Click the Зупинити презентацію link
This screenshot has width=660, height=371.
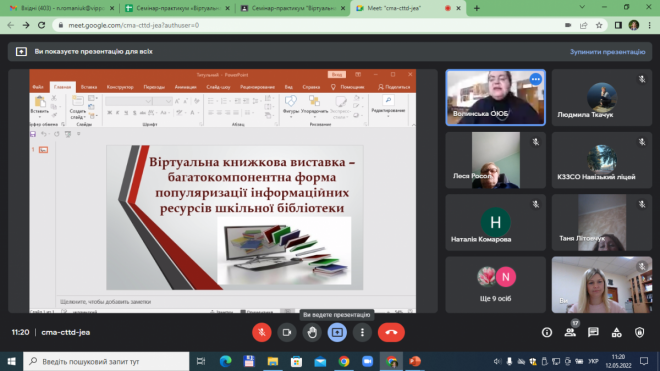click(x=607, y=52)
